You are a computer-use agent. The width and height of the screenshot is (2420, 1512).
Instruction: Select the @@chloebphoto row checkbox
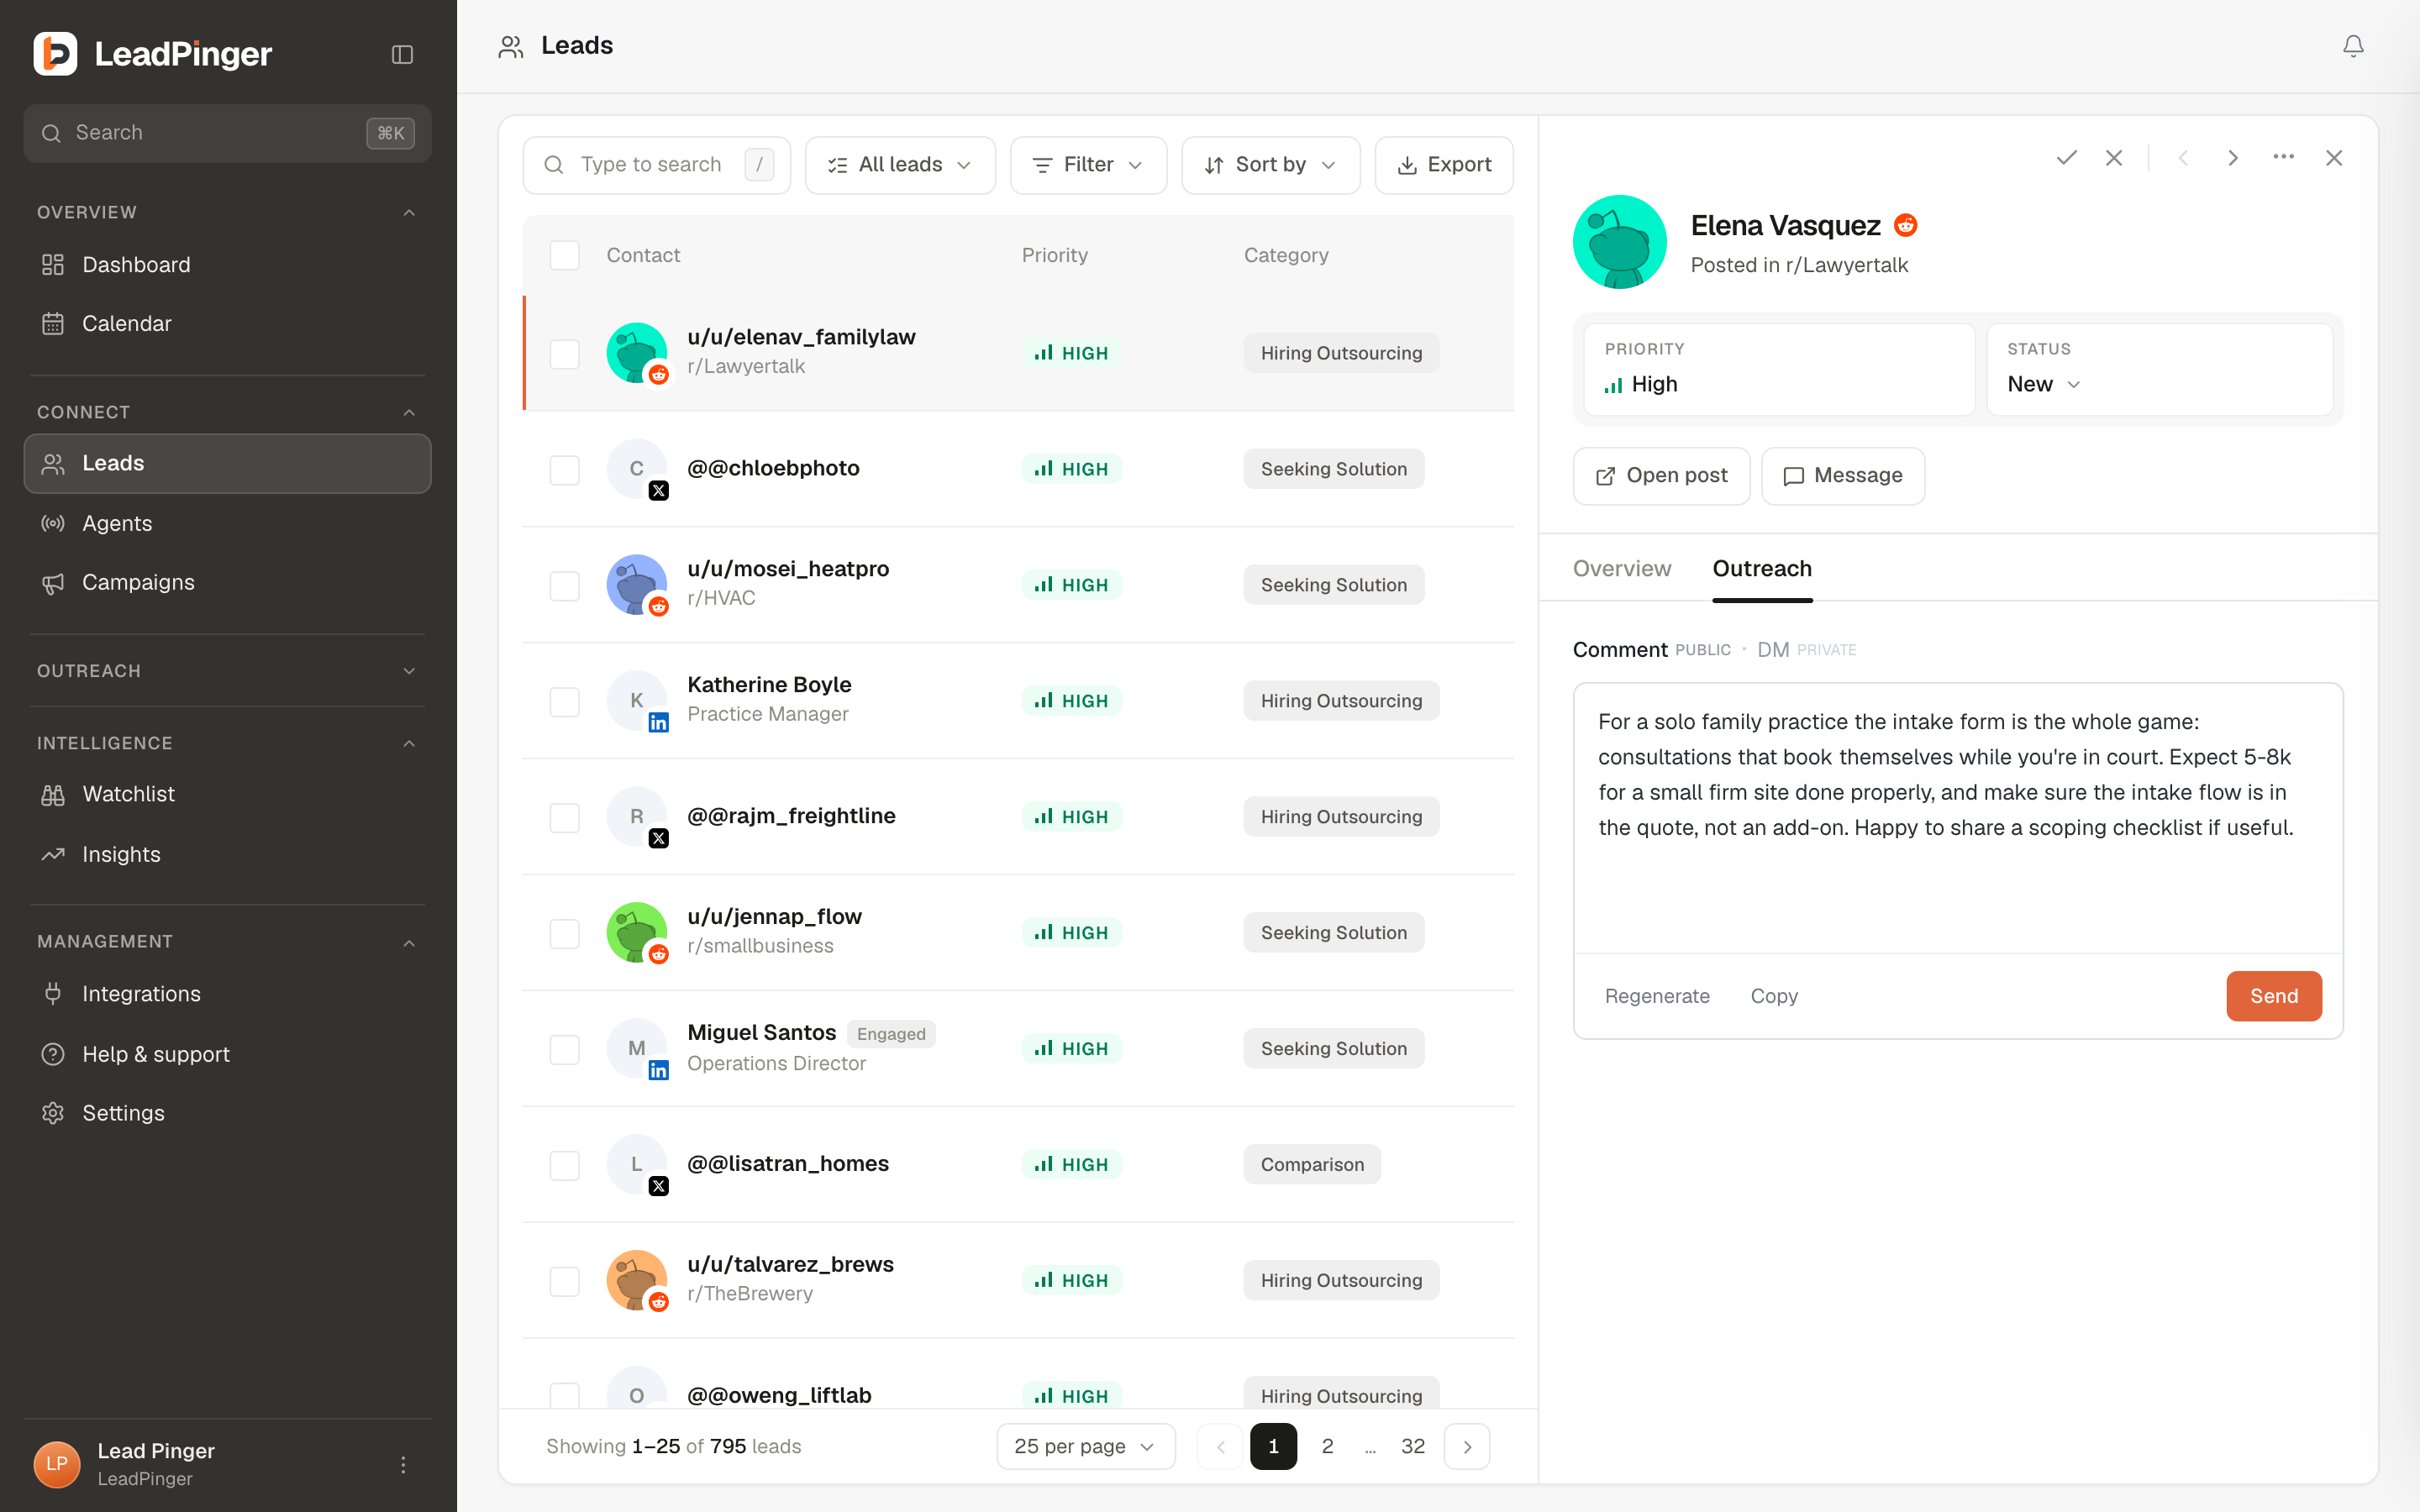(565, 470)
